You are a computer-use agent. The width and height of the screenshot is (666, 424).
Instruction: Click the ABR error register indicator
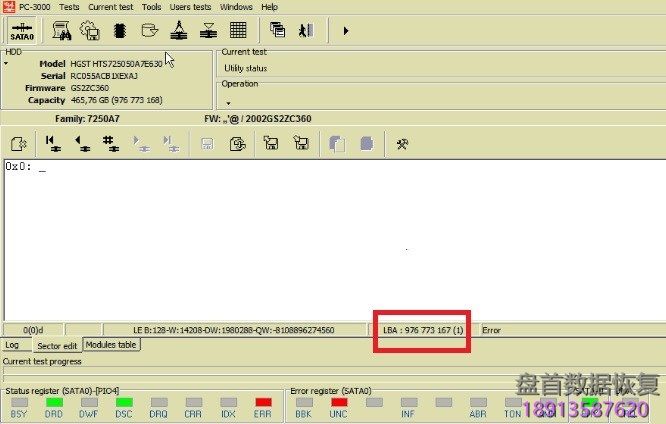(478, 402)
